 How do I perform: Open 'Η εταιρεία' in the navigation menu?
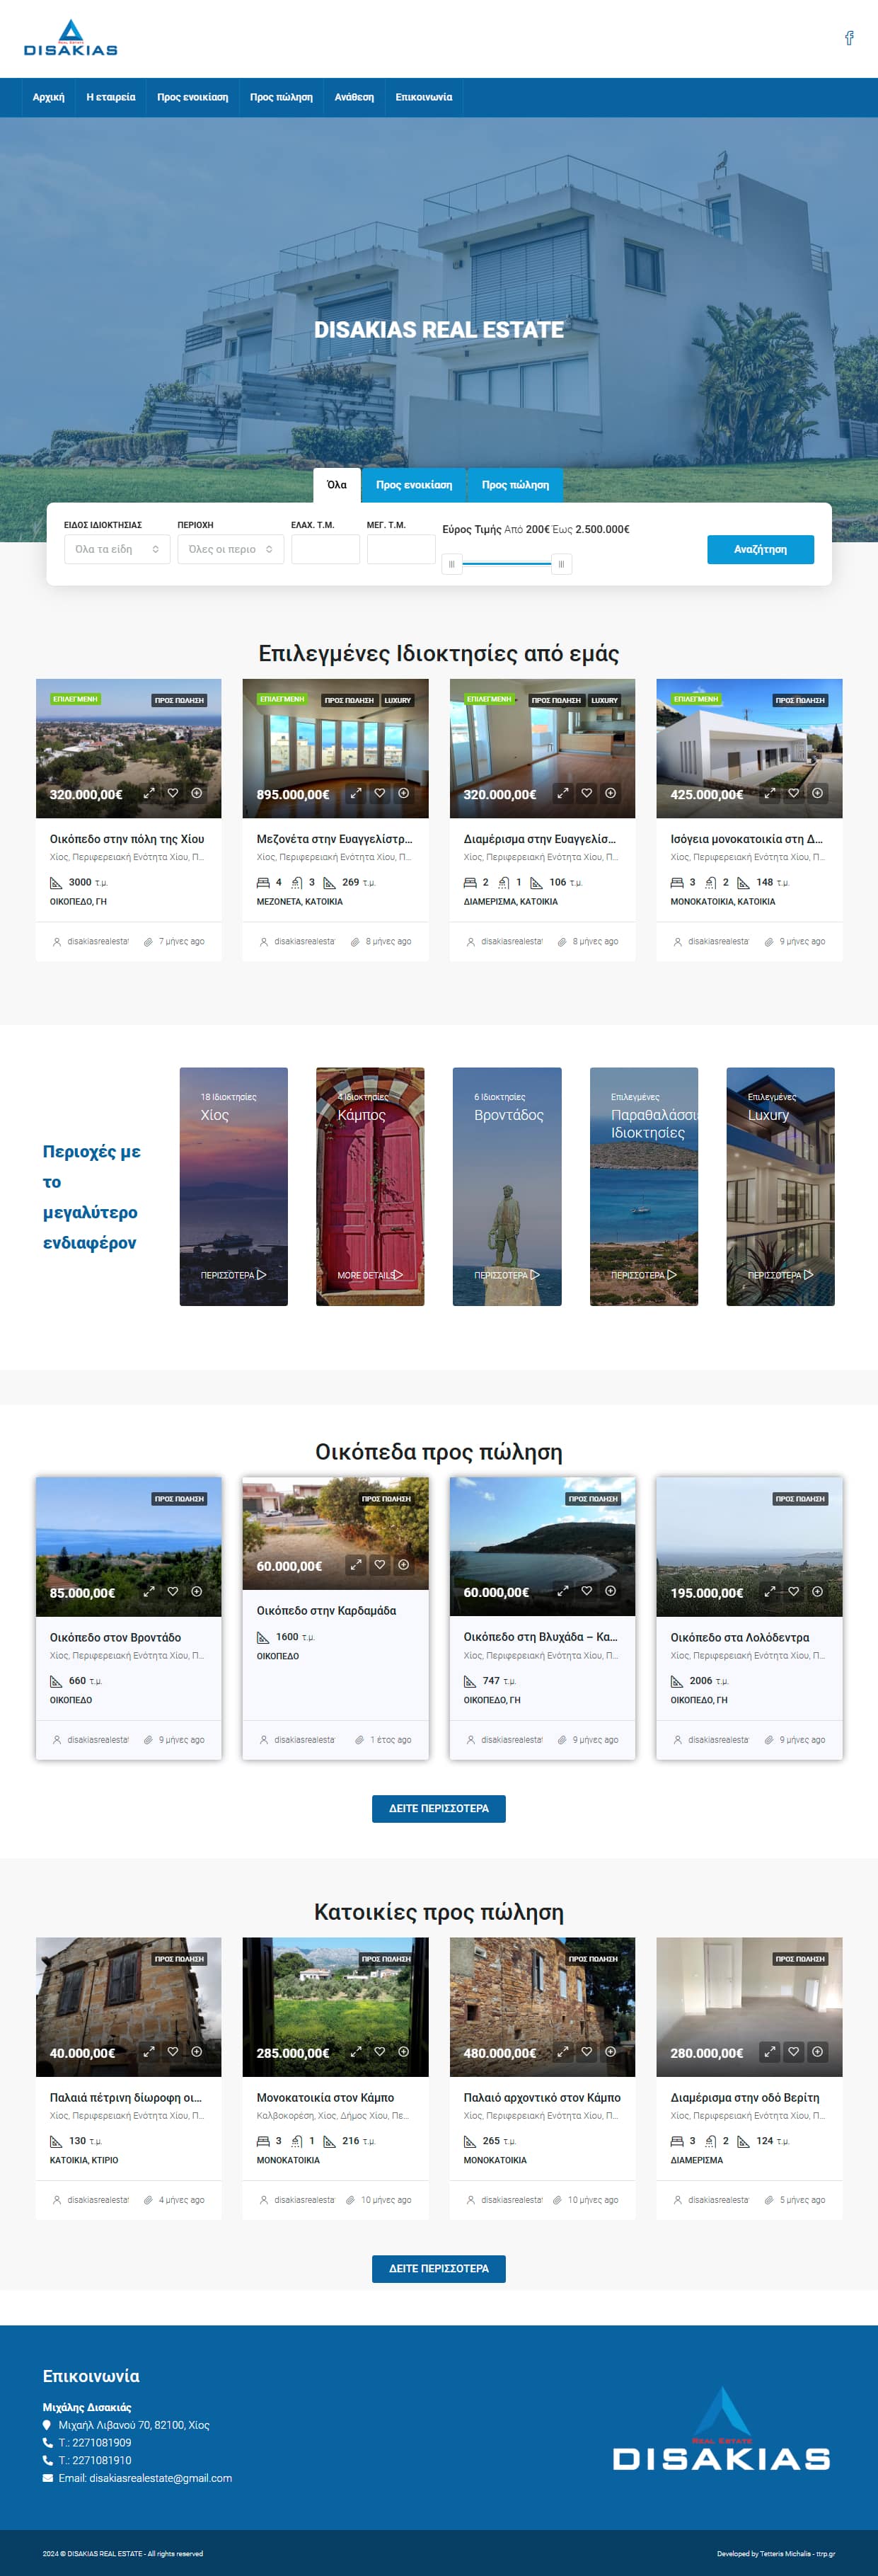coord(110,97)
